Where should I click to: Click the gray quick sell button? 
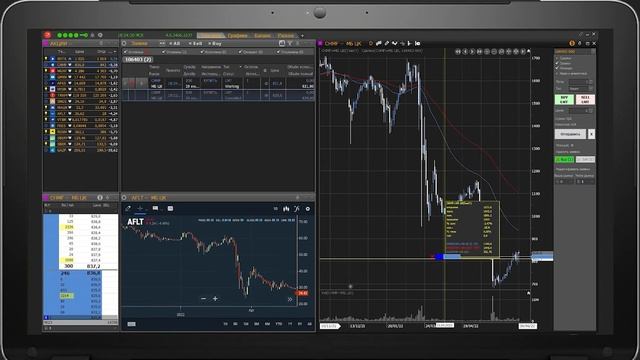point(585,160)
